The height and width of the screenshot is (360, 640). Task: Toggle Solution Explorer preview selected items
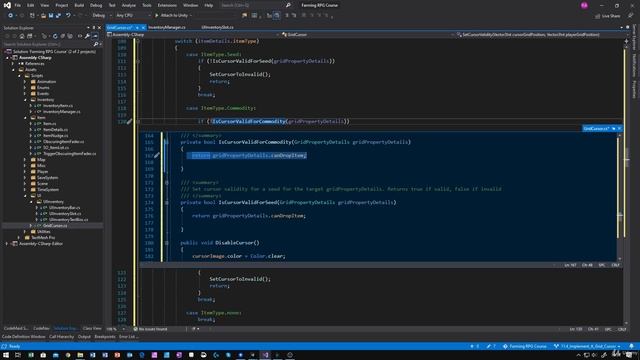(x=95, y=36)
